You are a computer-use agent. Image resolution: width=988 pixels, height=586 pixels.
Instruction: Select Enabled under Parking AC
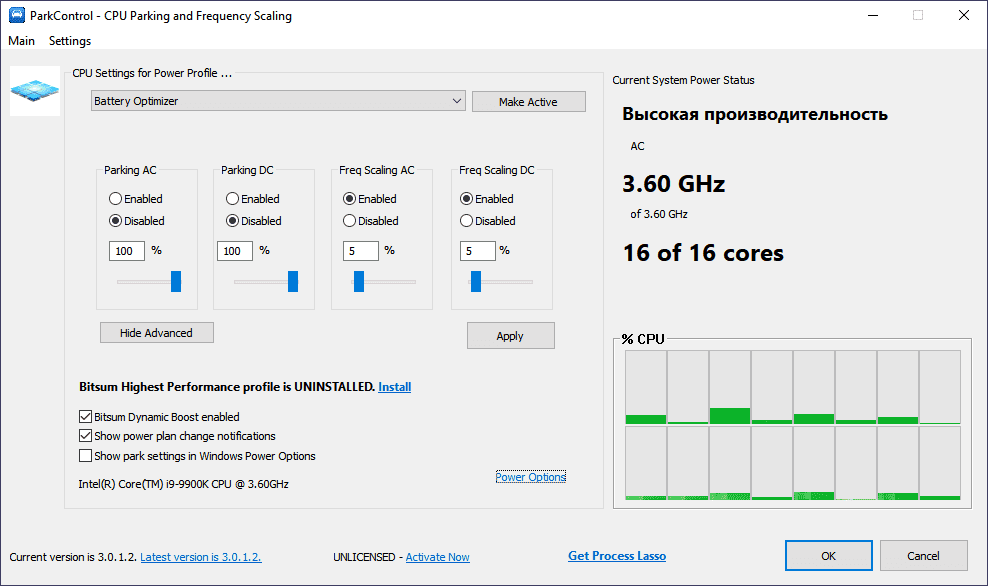pyautogui.click(x=135, y=198)
